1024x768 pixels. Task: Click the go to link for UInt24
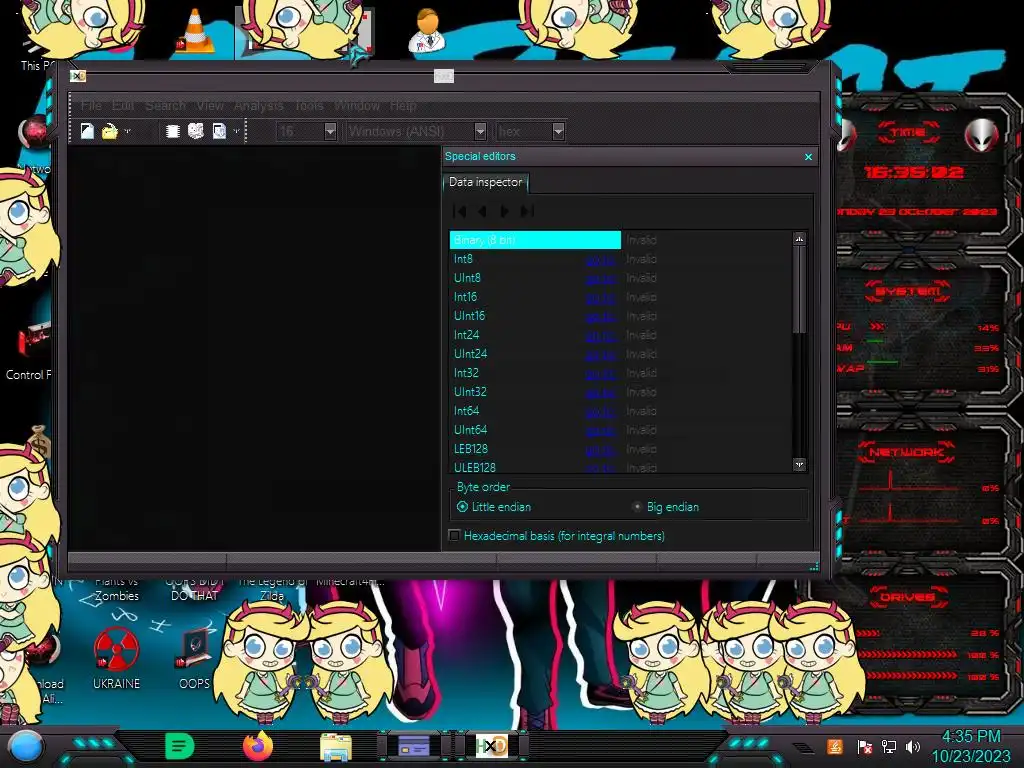tap(600, 355)
